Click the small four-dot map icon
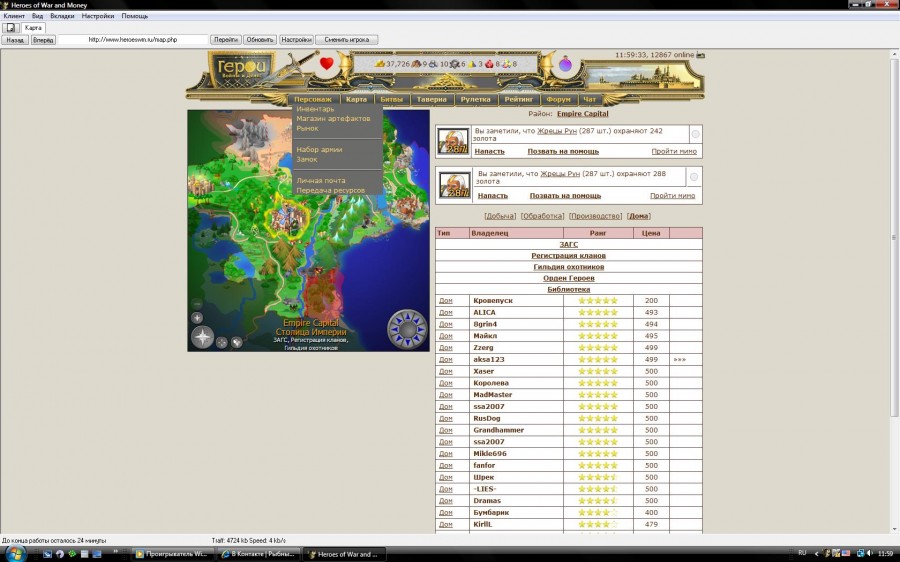Screen dimensions: 900x562 point(222,343)
